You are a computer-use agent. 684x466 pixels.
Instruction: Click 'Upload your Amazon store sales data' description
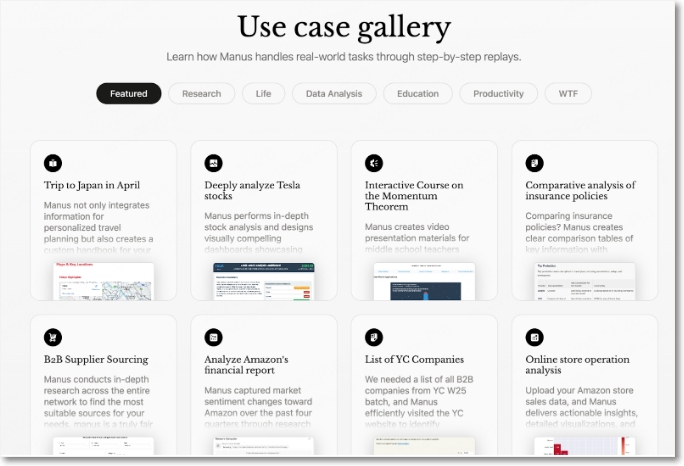(x=581, y=407)
